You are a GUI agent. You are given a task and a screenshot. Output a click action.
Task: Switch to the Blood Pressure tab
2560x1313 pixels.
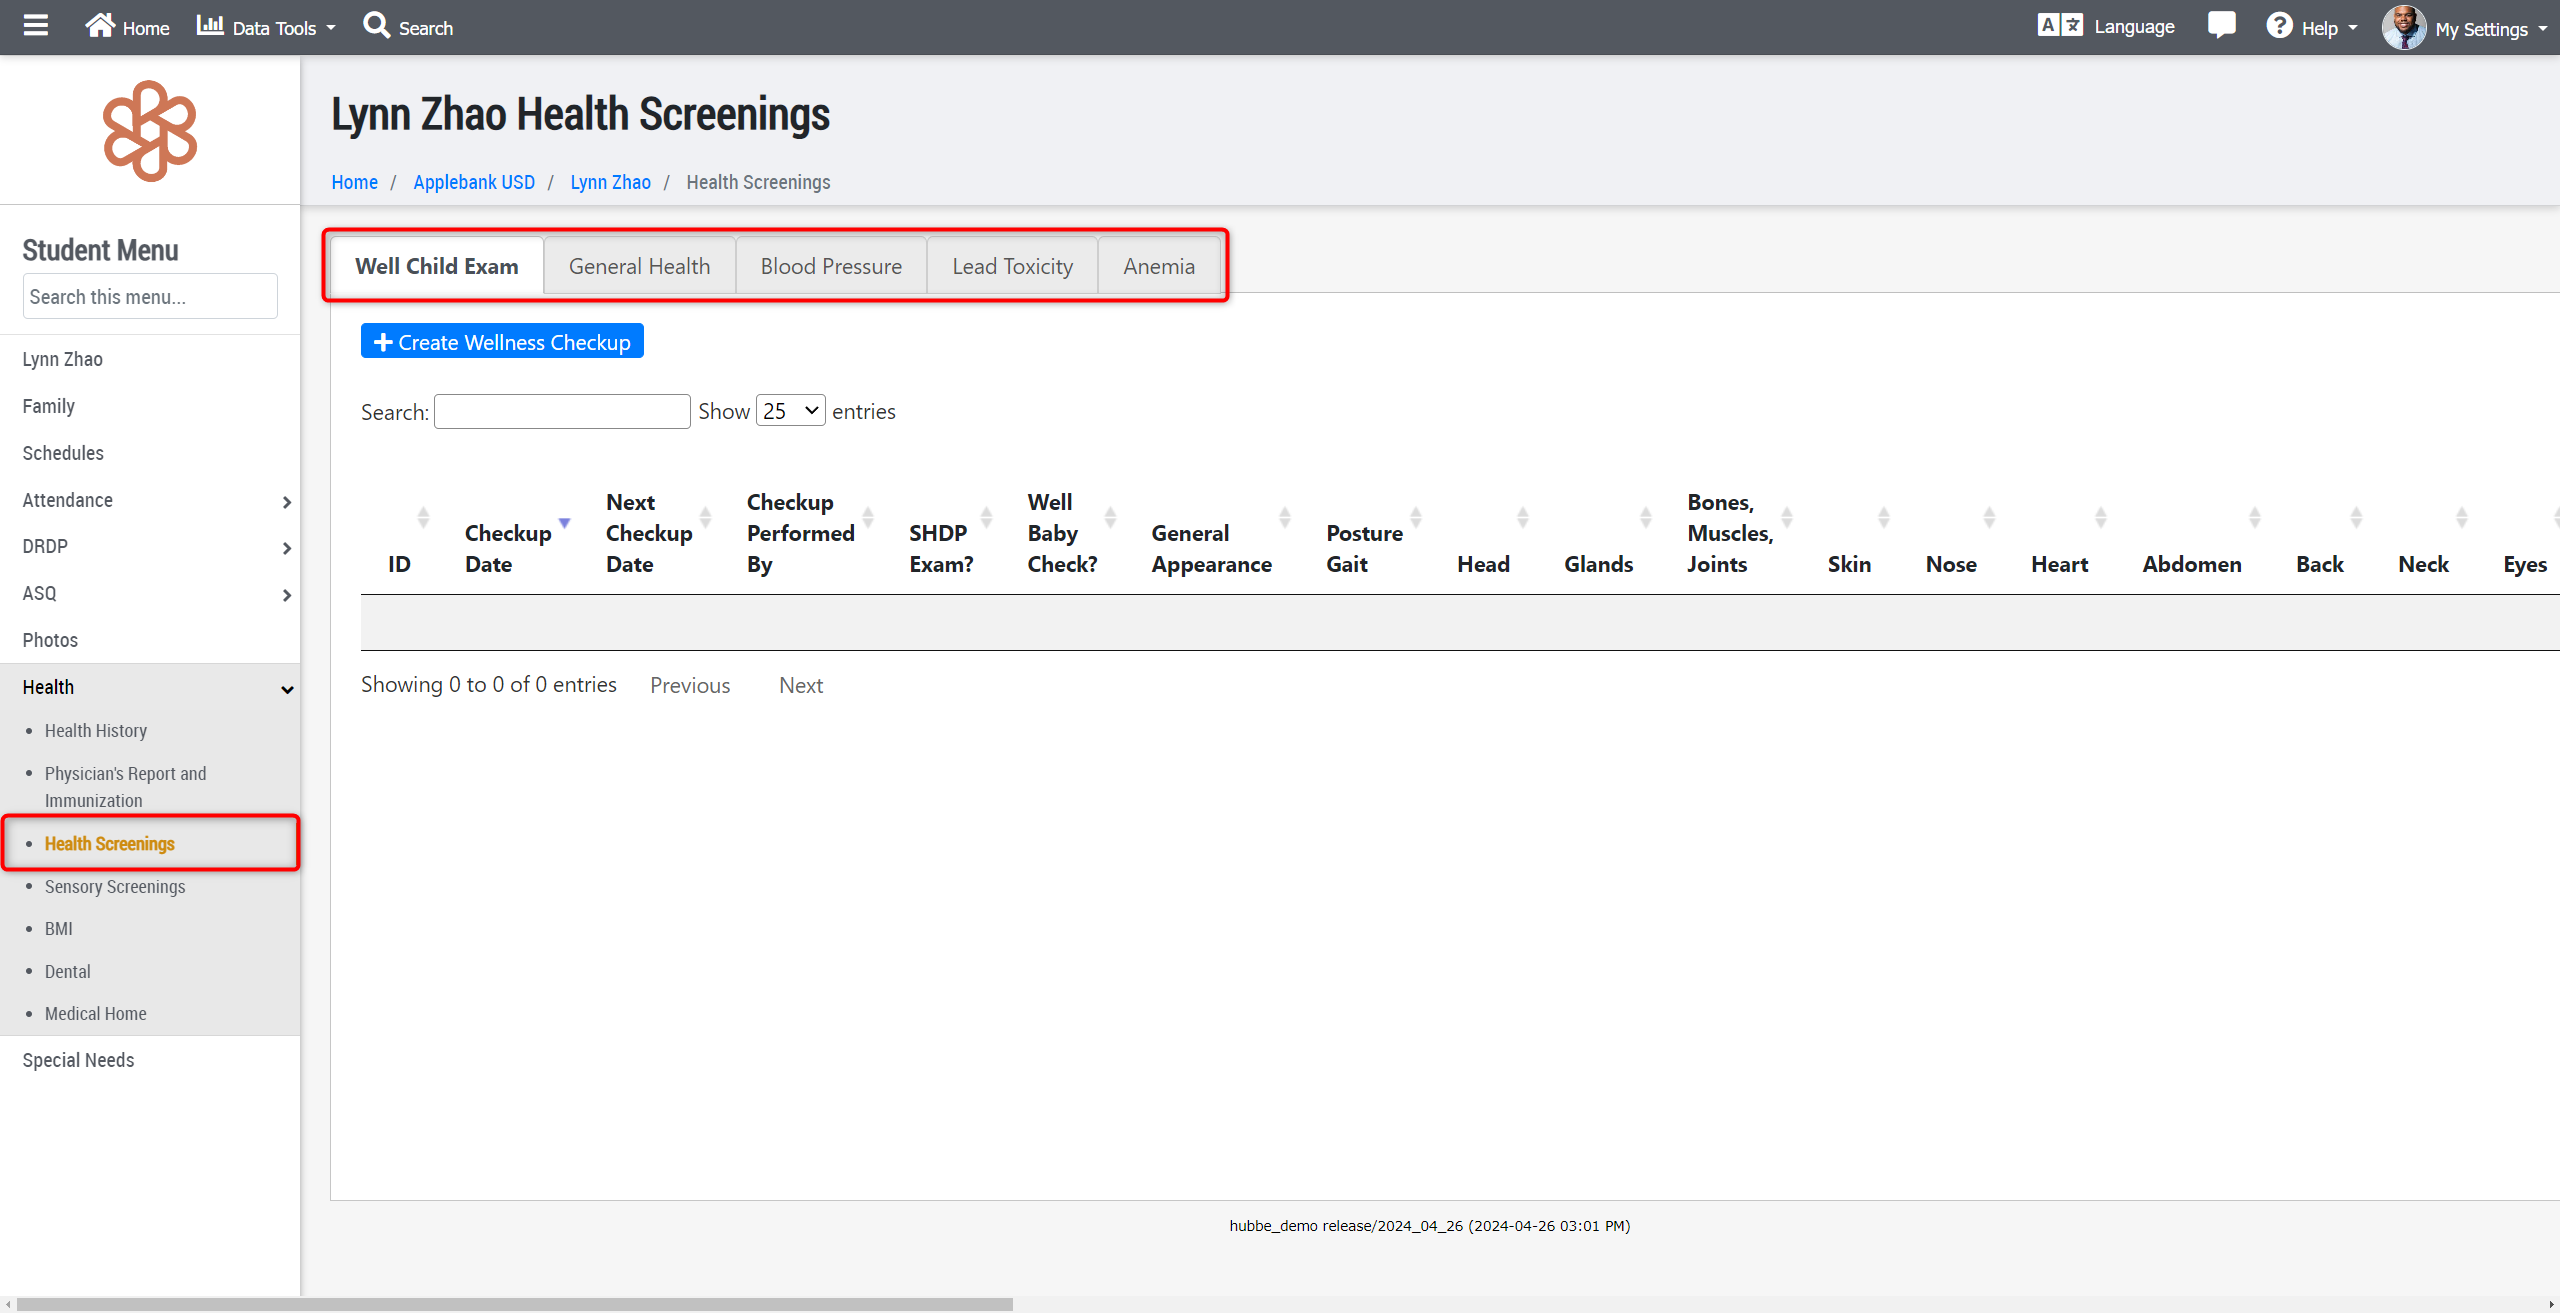[830, 266]
